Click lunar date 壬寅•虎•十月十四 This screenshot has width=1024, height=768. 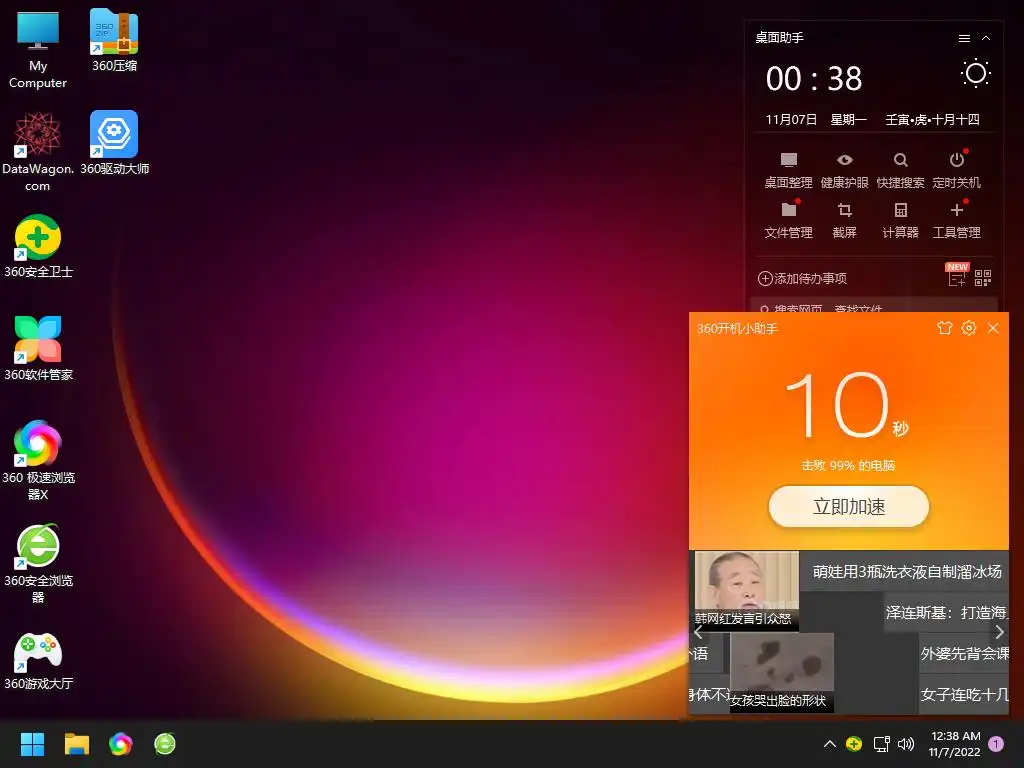point(932,120)
